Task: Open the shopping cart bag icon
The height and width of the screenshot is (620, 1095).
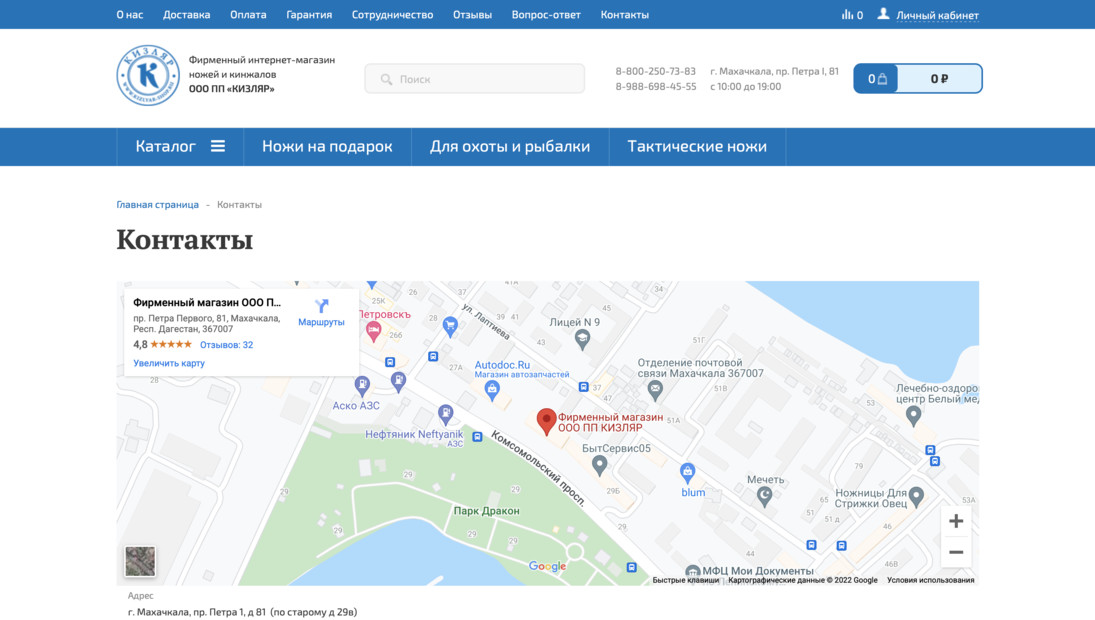Action: 883,79
